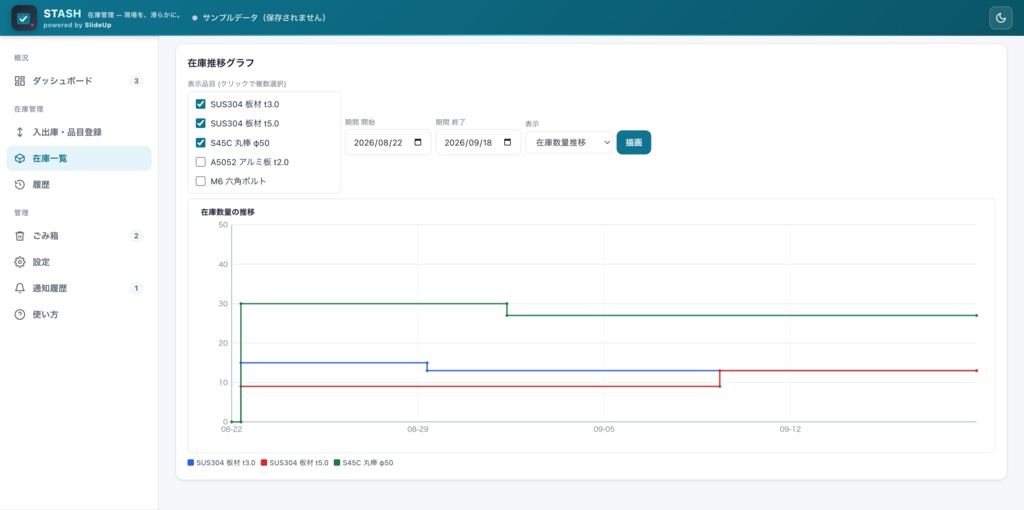Open 入出庫・品目登録 menu item
The width and height of the screenshot is (1024, 510).
79,132
